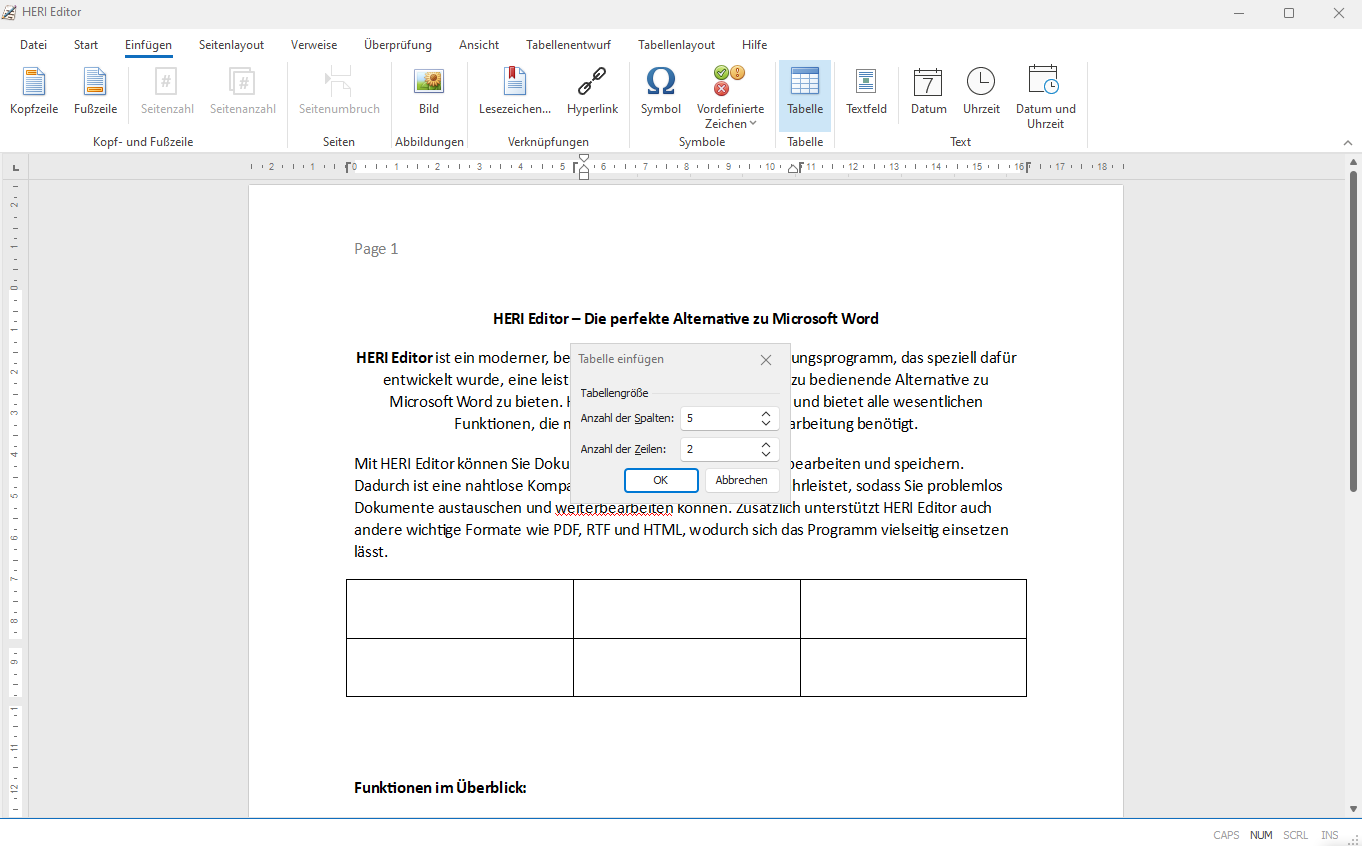Click the Page 1 header text
The image size is (1362, 846).
pyautogui.click(x=376, y=249)
